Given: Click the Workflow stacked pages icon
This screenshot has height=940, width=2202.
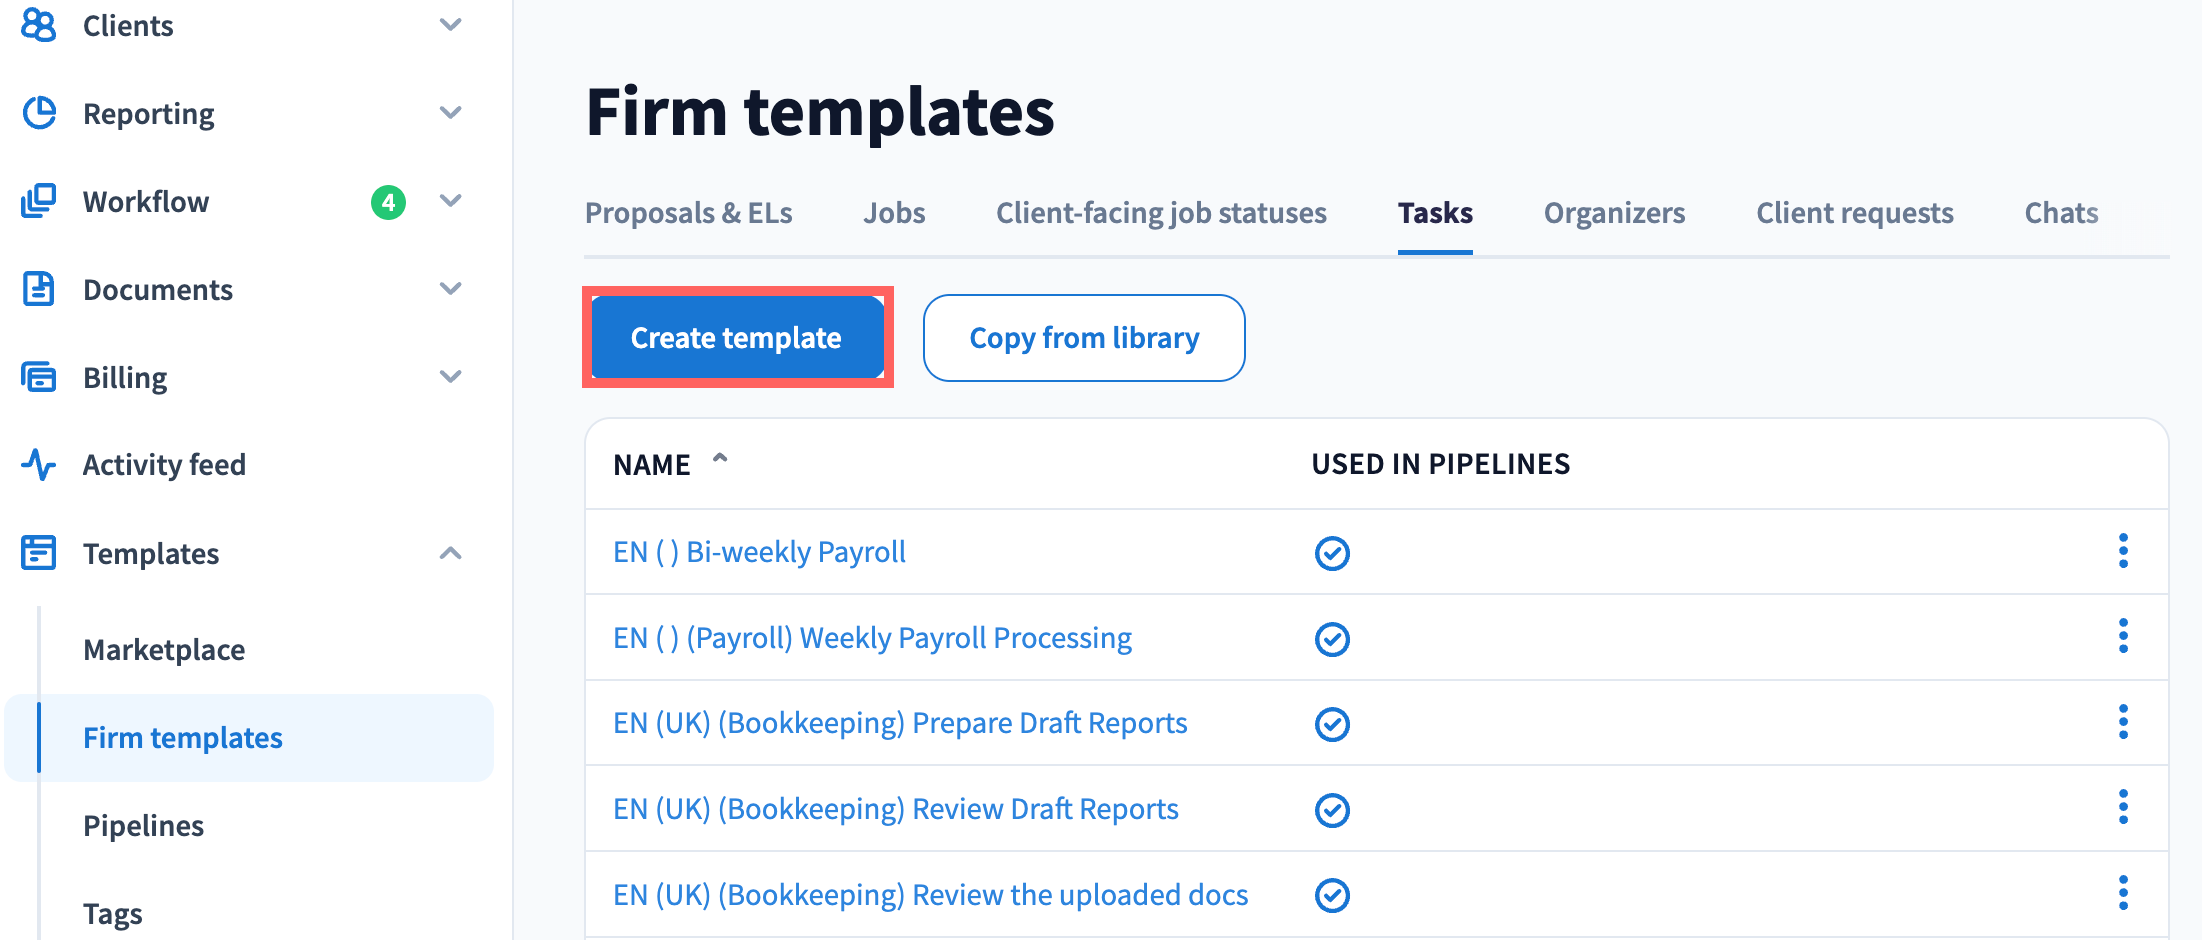Looking at the screenshot, I should pyautogui.click(x=38, y=201).
